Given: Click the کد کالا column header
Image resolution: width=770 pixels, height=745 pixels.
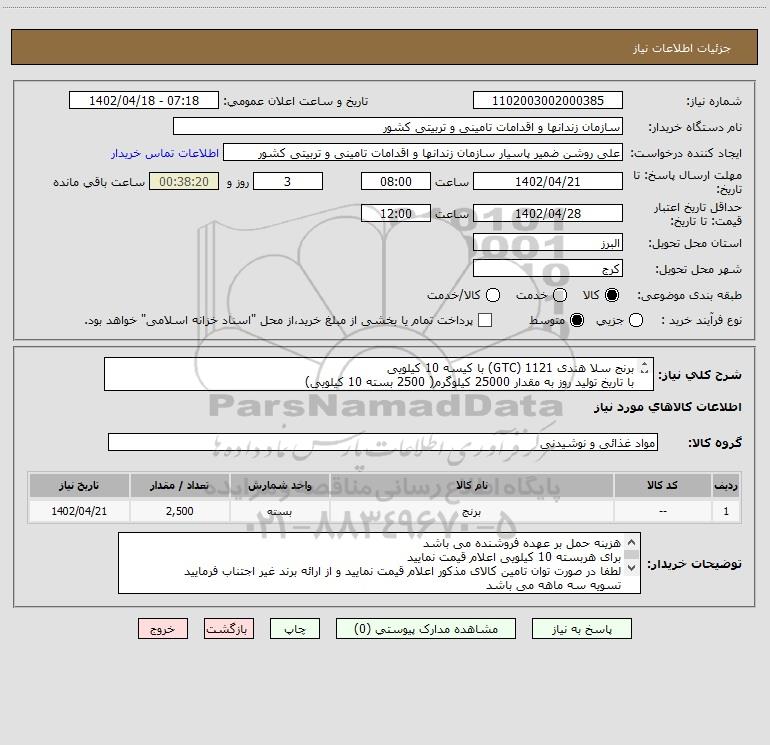Looking at the screenshot, I should tap(662, 486).
